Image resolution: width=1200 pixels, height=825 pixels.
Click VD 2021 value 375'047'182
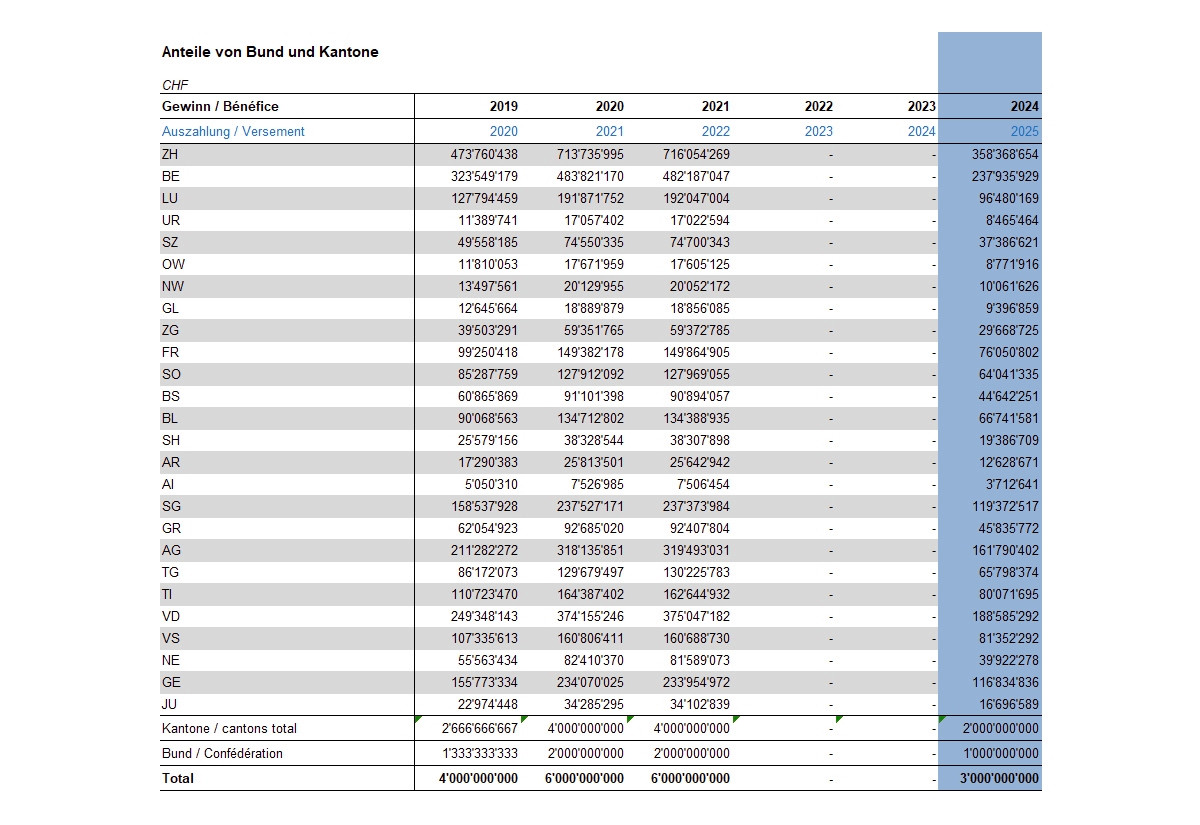pyautogui.click(x=696, y=617)
